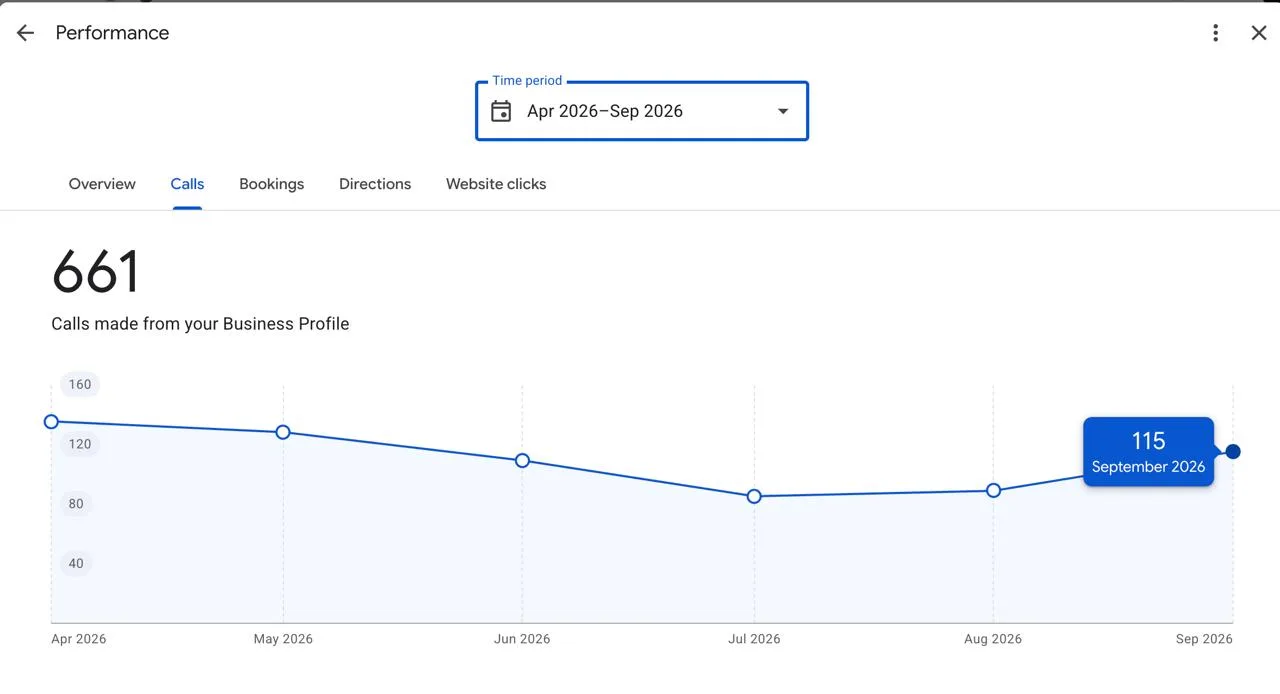Switch to the Overview tab

click(x=102, y=184)
